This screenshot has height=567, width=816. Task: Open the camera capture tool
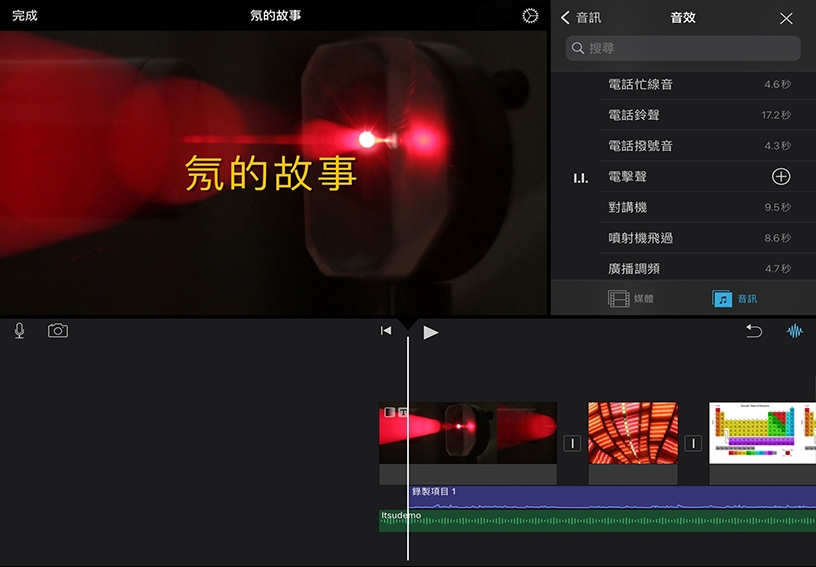pyautogui.click(x=58, y=331)
